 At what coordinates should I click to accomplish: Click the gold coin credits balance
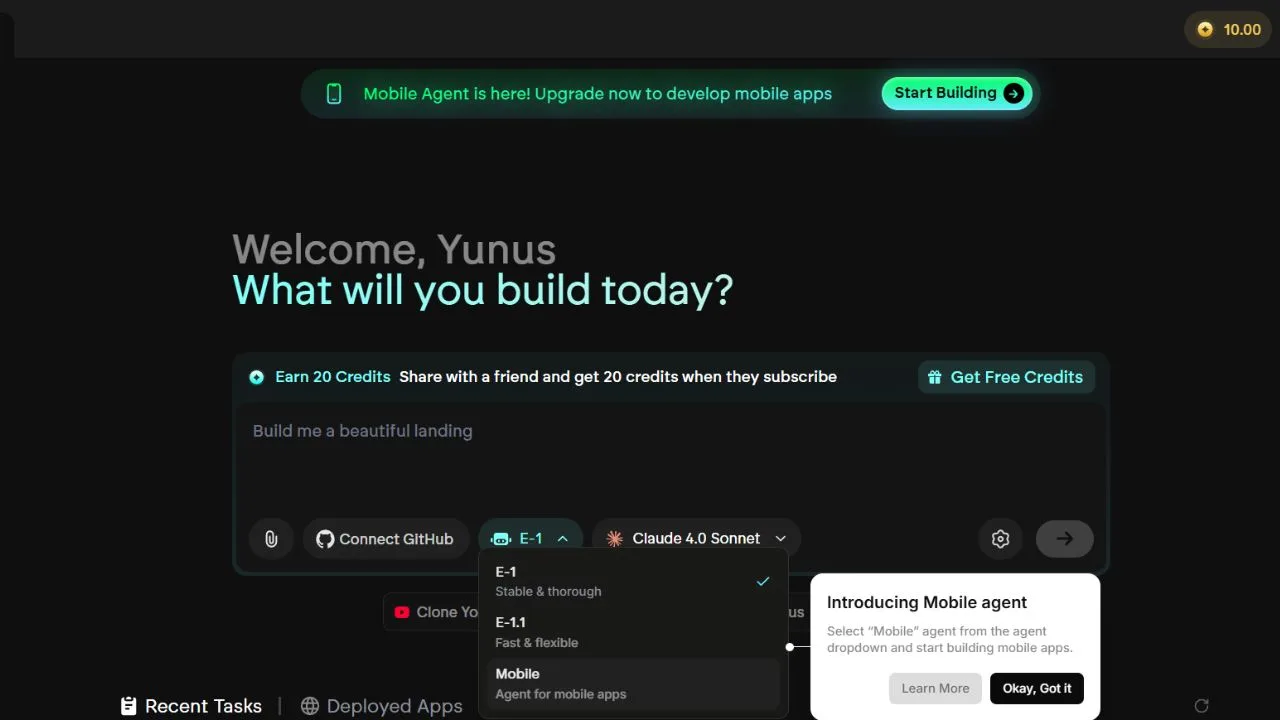pyautogui.click(x=1228, y=30)
